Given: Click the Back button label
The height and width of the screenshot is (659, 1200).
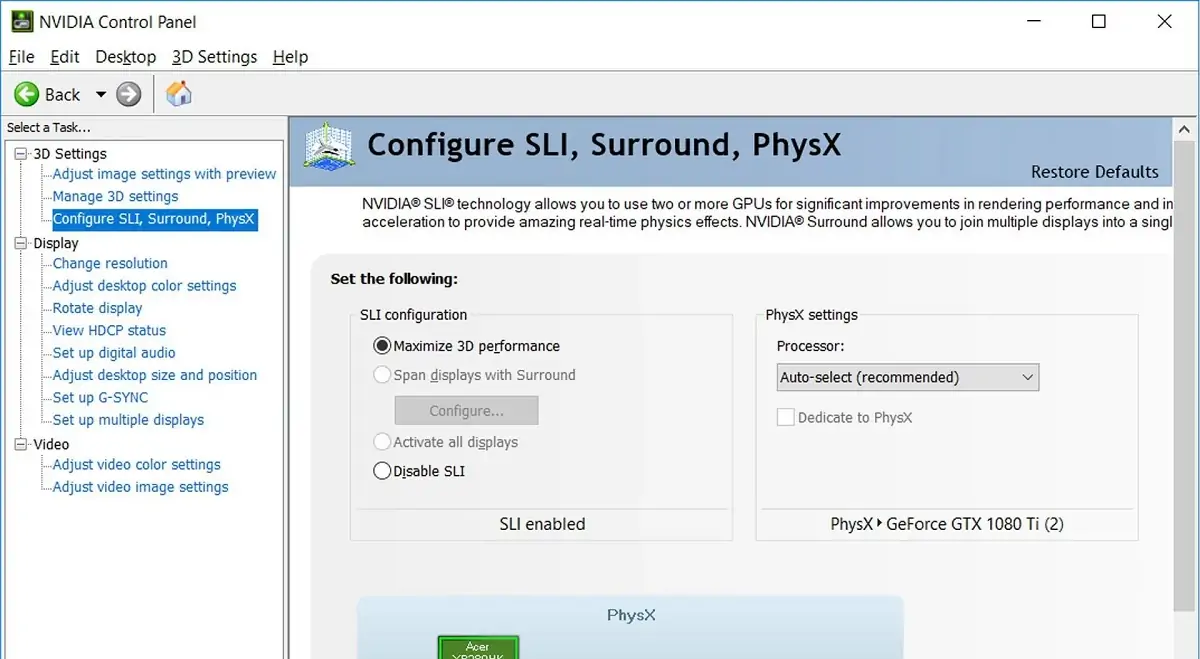Looking at the screenshot, I should tap(62, 95).
